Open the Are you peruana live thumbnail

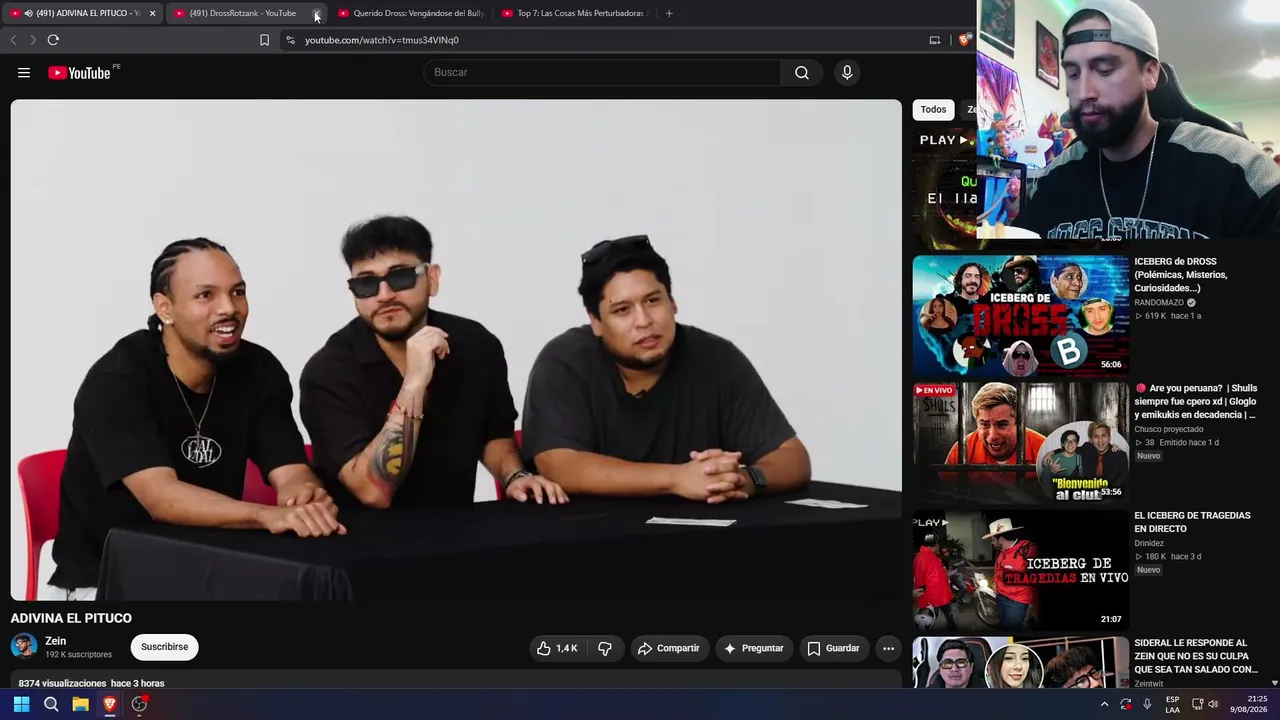pos(1020,442)
